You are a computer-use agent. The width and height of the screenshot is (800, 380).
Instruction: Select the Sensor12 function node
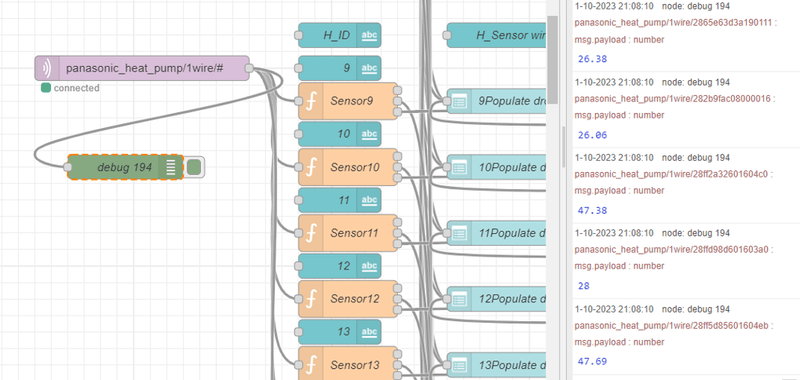tap(347, 299)
